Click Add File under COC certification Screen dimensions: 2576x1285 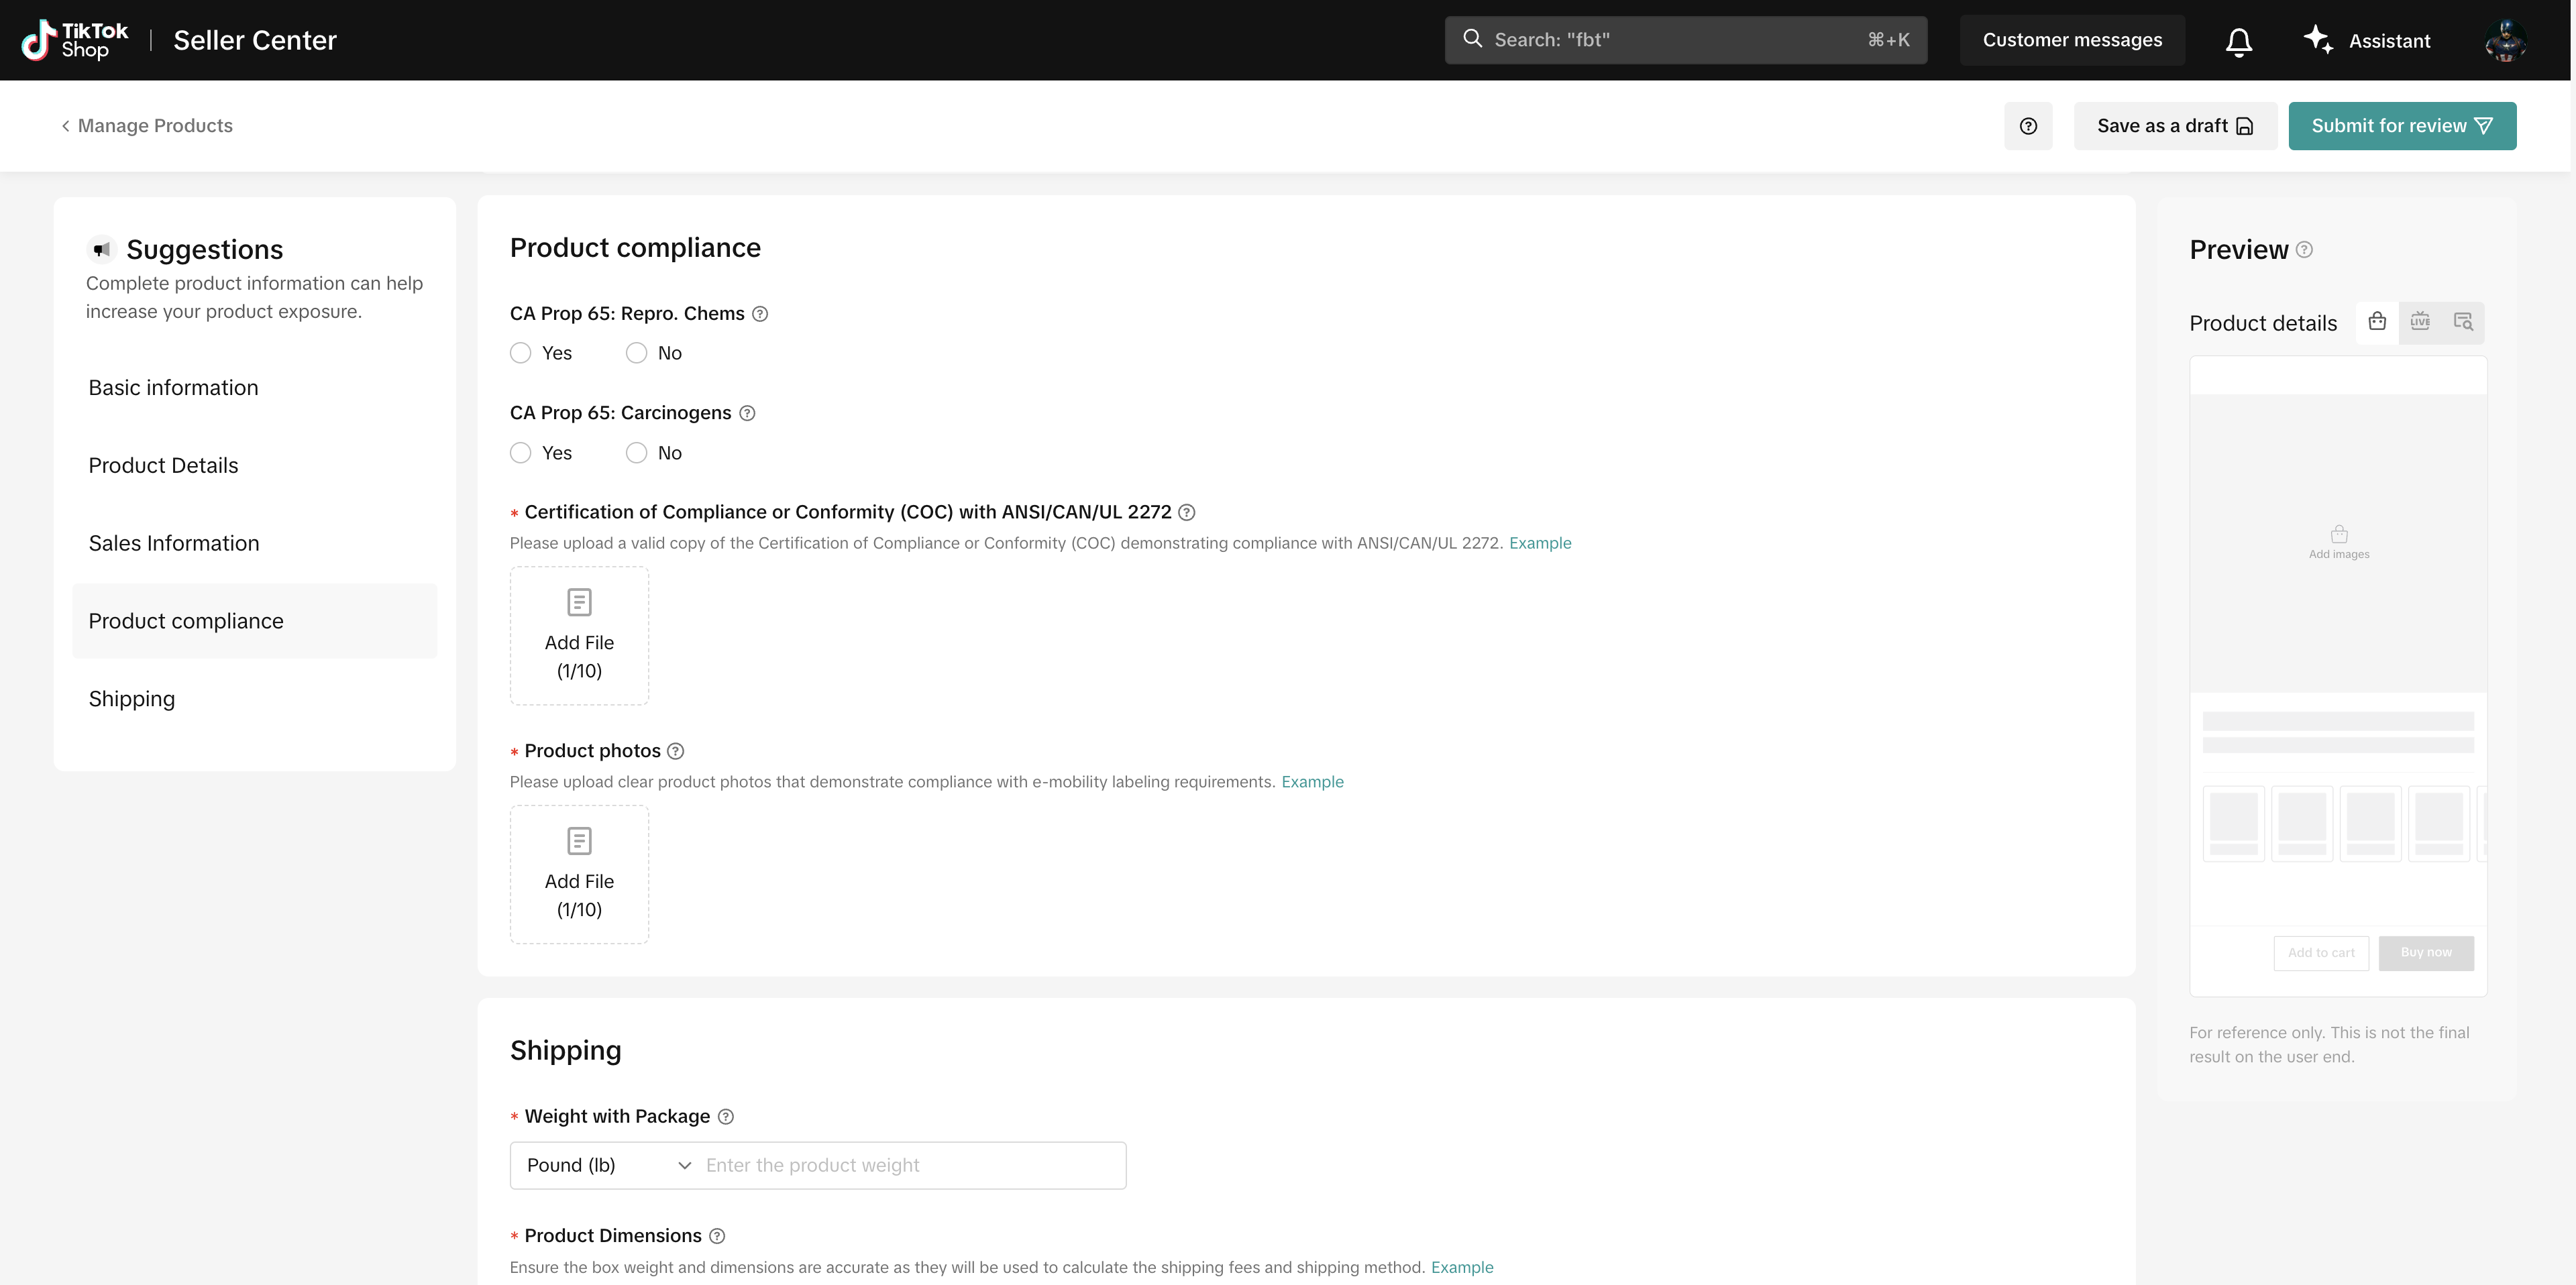(x=579, y=636)
